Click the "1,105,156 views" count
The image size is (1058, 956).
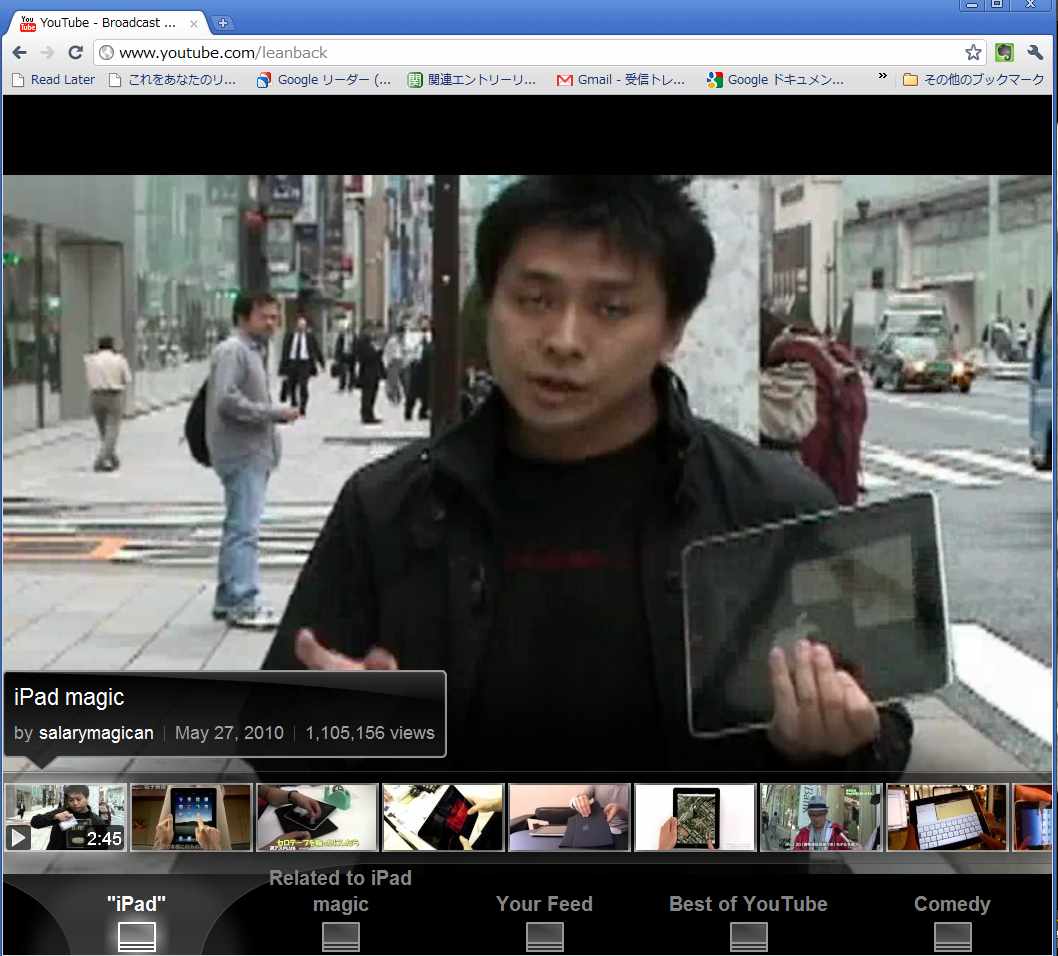[370, 733]
